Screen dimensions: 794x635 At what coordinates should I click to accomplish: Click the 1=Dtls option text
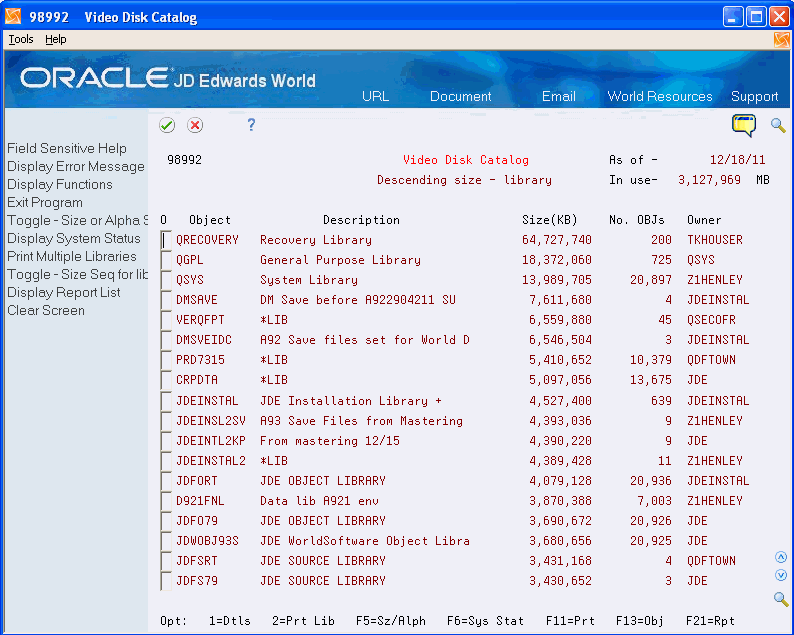pyautogui.click(x=229, y=621)
